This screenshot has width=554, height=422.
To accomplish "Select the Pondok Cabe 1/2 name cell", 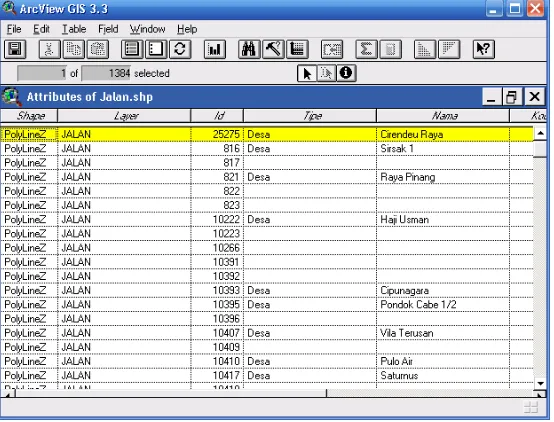I will pyautogui.click(x=443, y=305).
